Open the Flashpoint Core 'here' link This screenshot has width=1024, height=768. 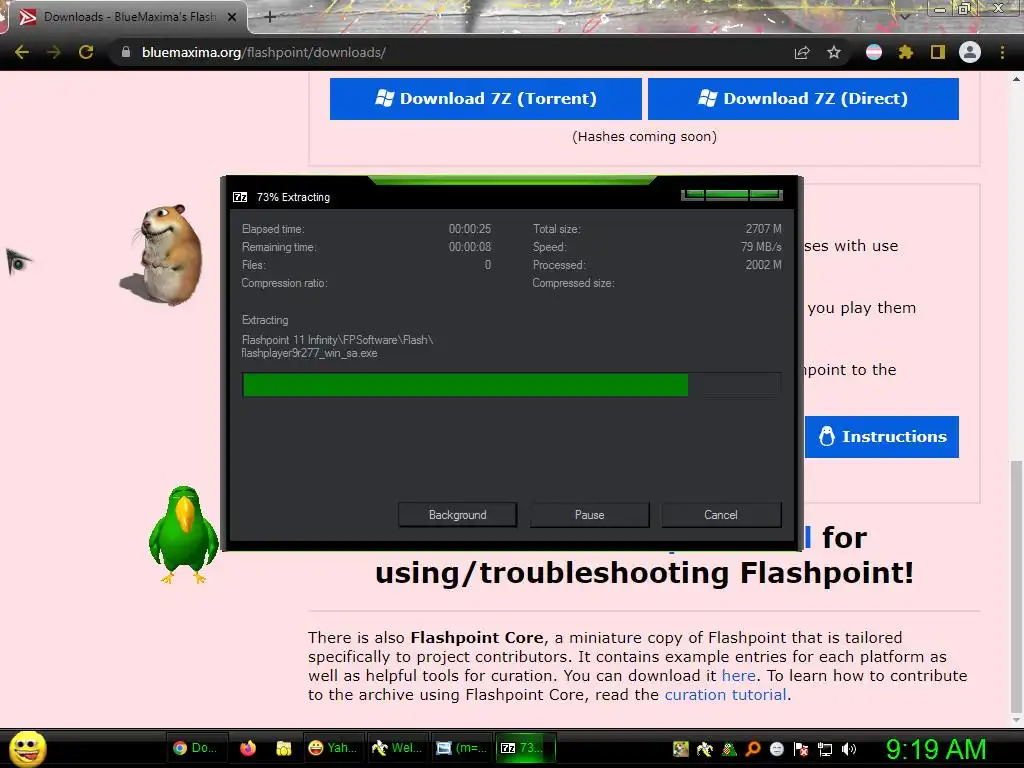pos(739,675)
